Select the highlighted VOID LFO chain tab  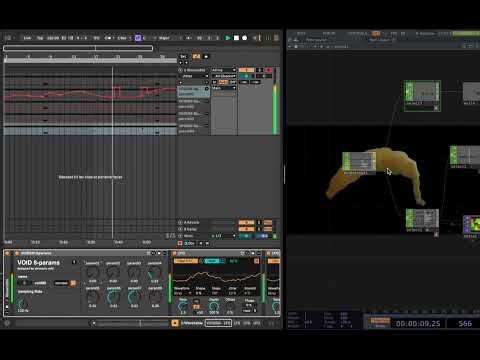click(x=218, y=323)
